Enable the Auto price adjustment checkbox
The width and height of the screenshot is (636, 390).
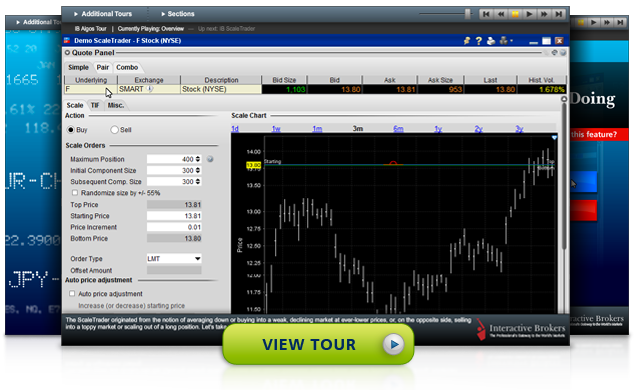tap(72, 294)
